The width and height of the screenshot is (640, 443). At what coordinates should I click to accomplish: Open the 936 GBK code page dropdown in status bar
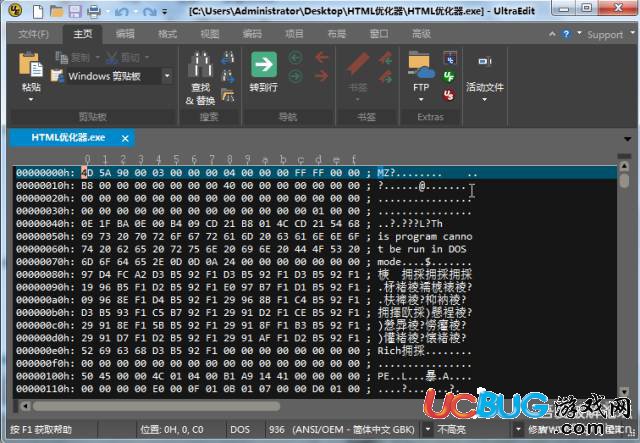[x=427, y=429]
